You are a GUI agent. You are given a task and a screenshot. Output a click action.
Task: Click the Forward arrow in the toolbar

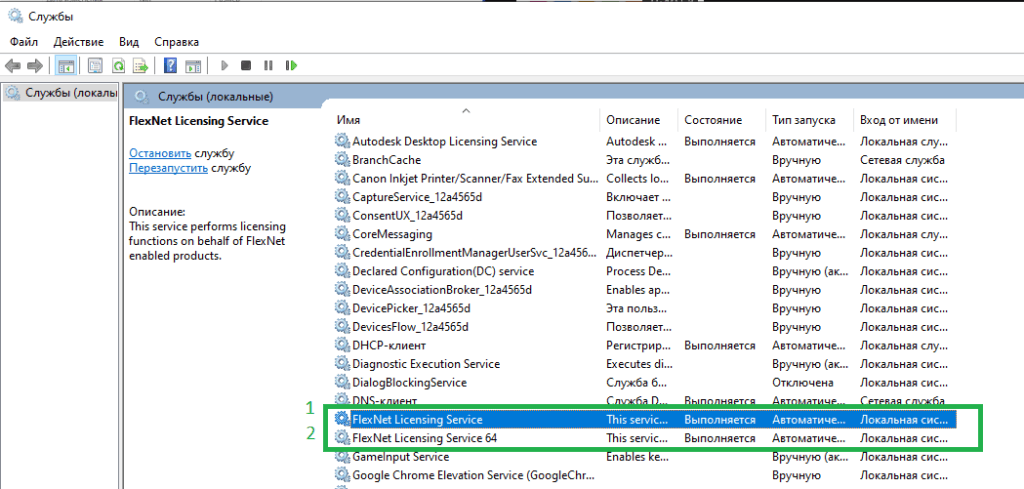pos(35,66)
